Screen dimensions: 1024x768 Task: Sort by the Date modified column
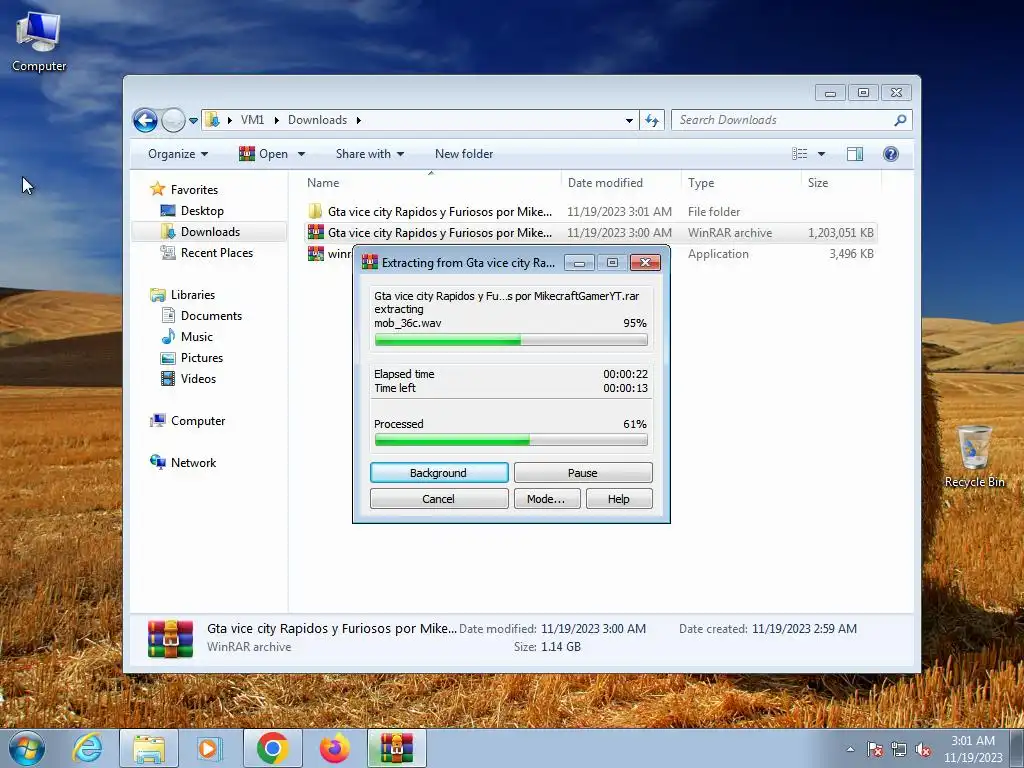(620, 183)
